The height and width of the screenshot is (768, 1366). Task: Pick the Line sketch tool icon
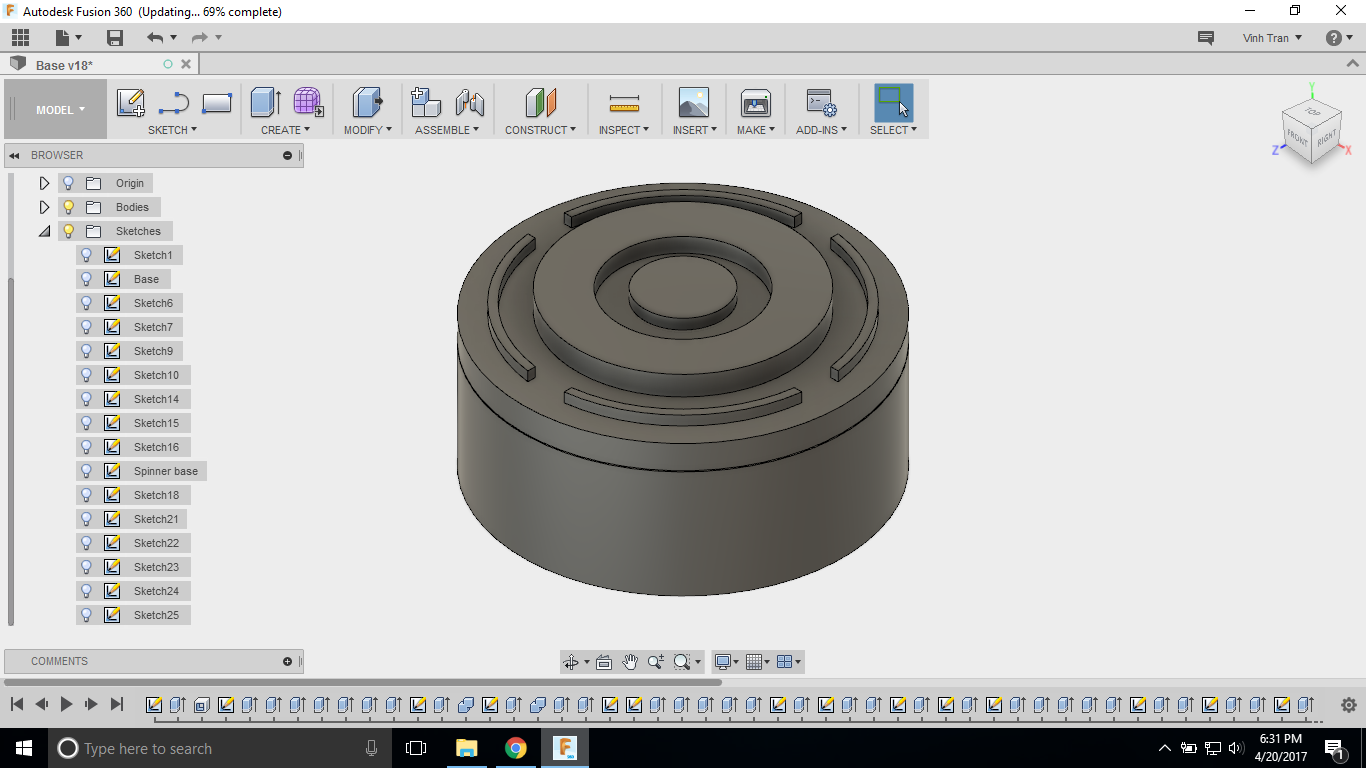(x=173, y=103)
